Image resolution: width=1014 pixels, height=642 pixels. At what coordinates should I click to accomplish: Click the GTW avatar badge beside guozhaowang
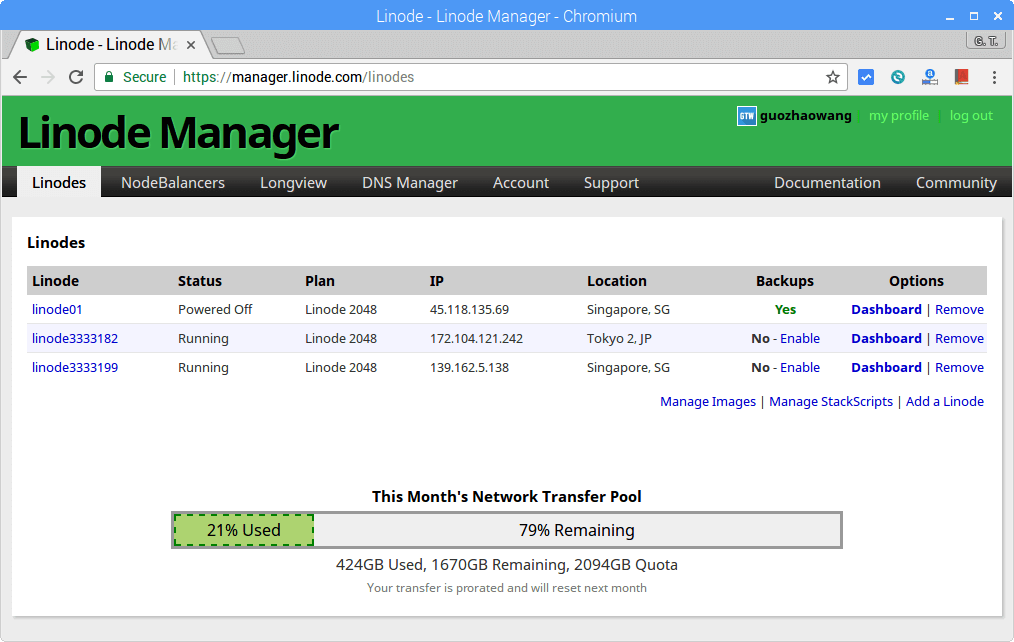point(746,116)
